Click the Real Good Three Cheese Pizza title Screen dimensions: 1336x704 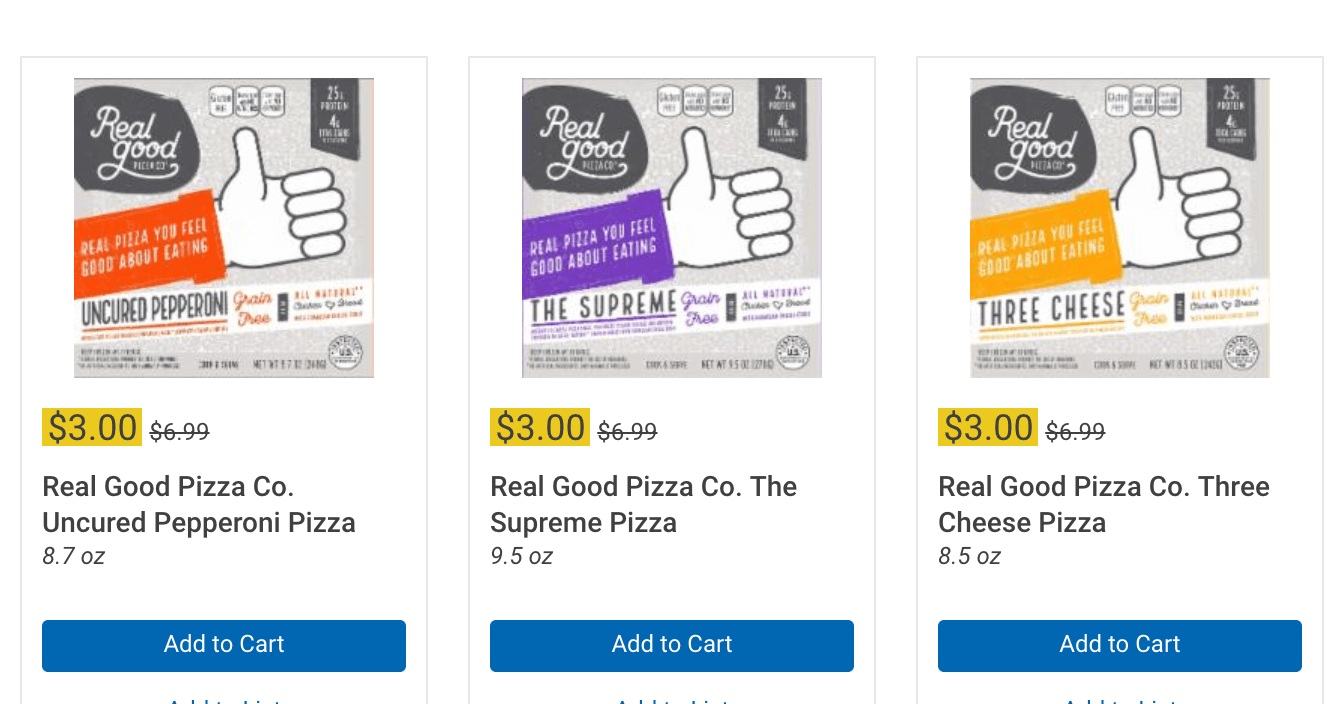tap(1103, 505)
